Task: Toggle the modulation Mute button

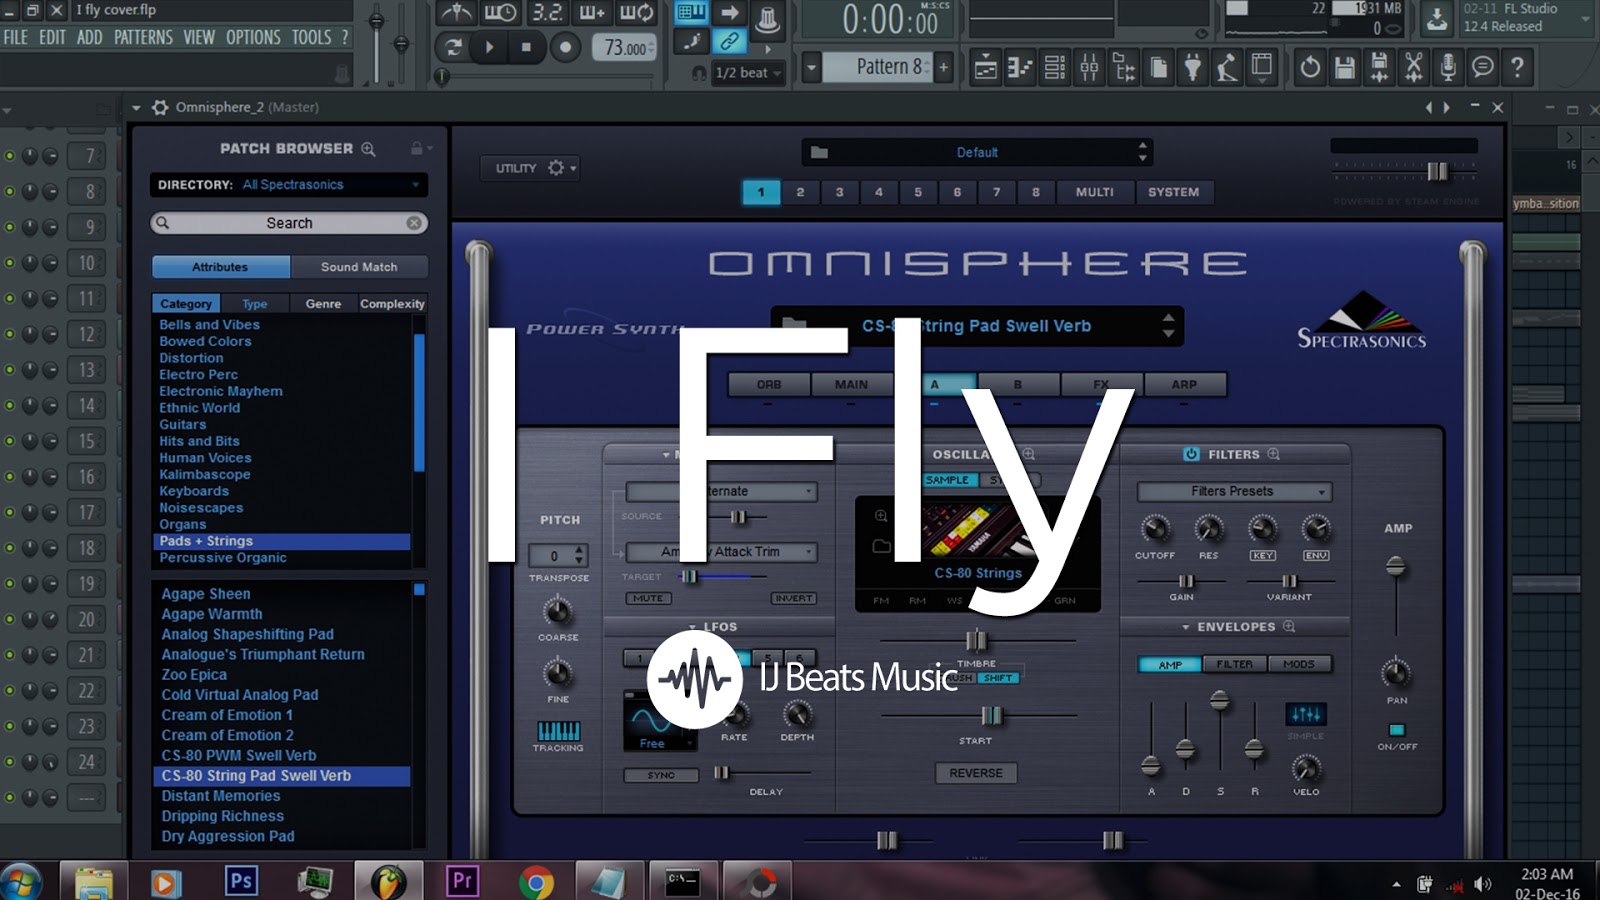Action: [x=647, y=598]
